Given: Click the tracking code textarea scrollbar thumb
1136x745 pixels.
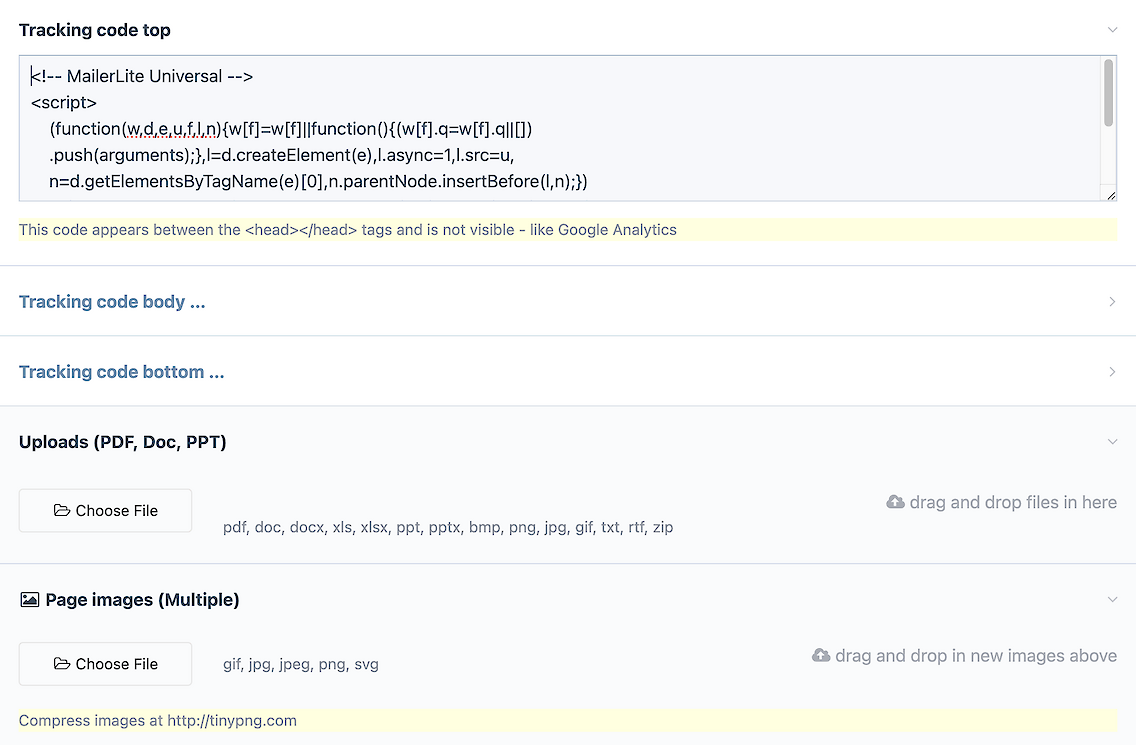Looking at the screenshot, I should coord(1108,94).
